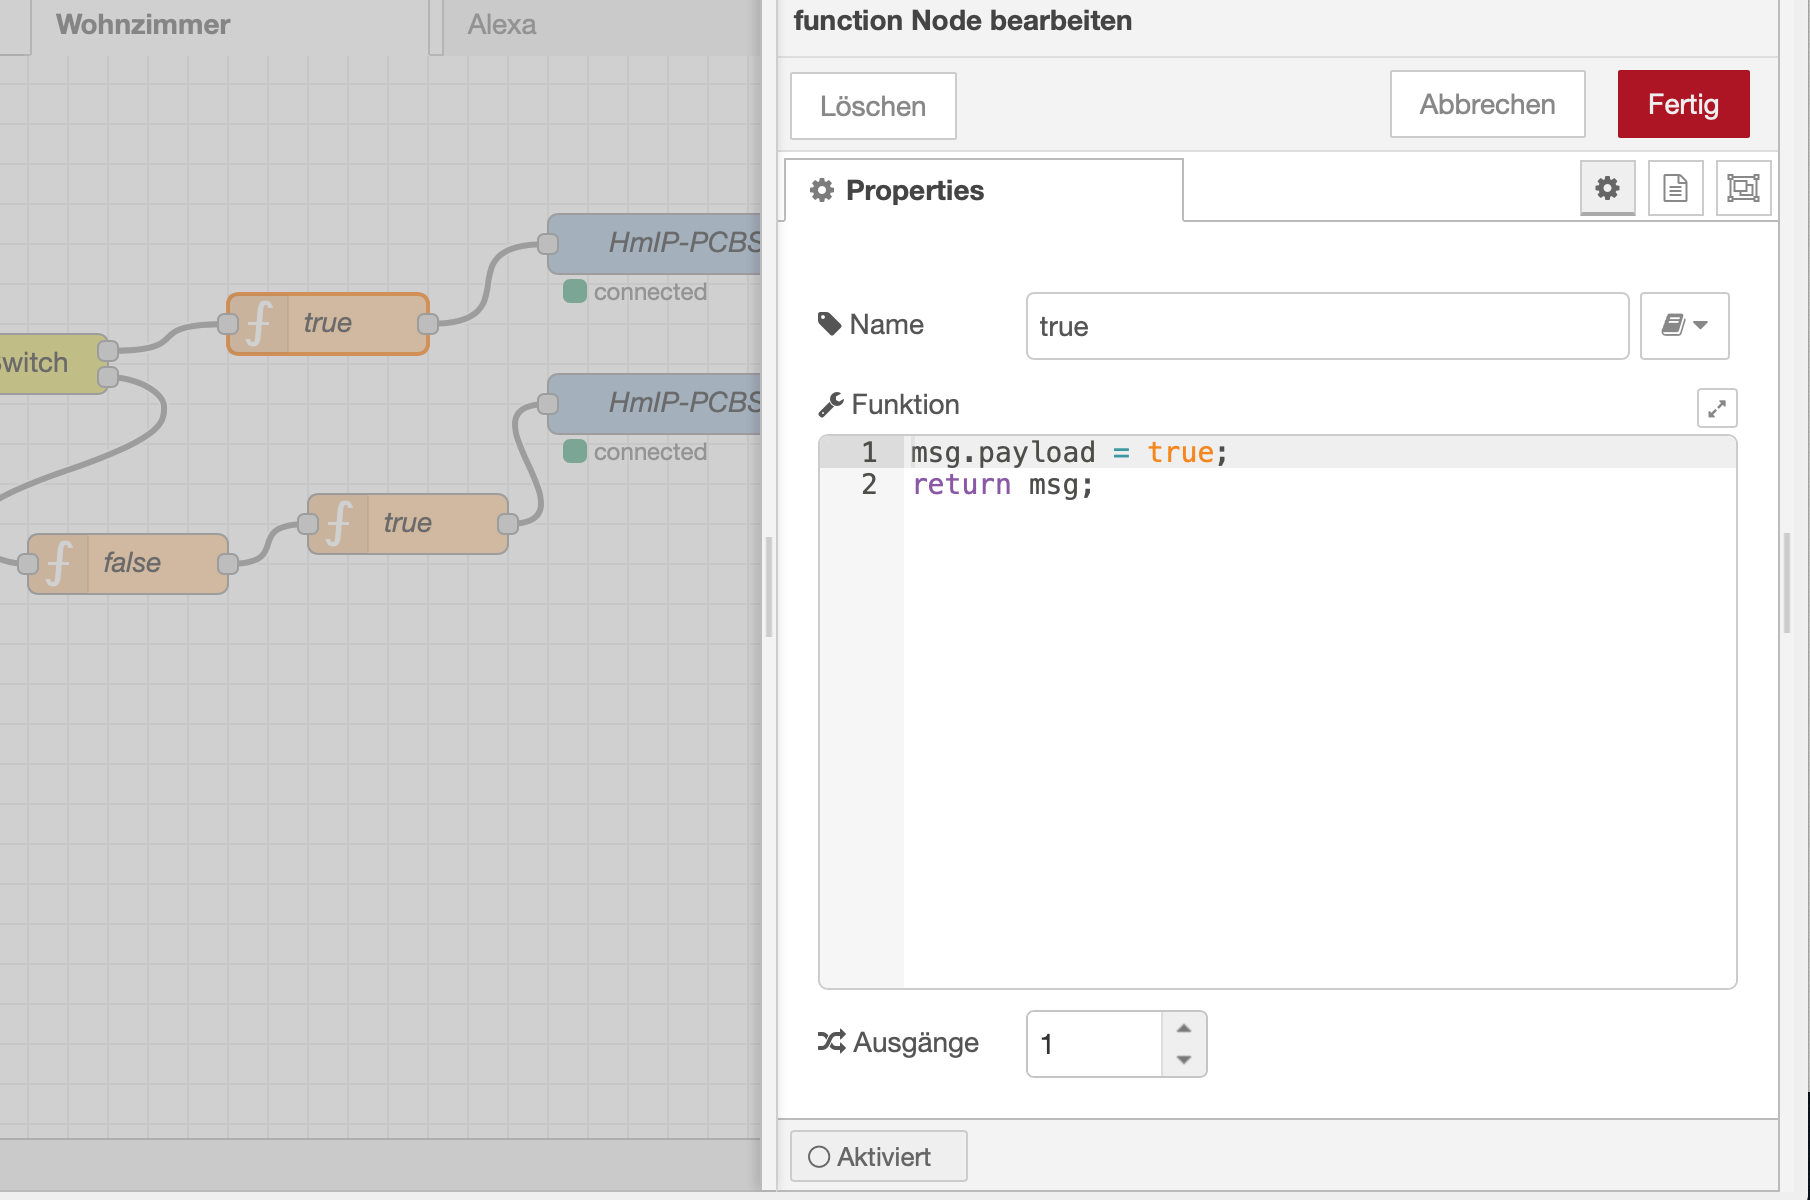1810x1200 pixels.
Task: Switch to the Alexa flow tab
Action: pyautogui.click(x=502, y=25)
